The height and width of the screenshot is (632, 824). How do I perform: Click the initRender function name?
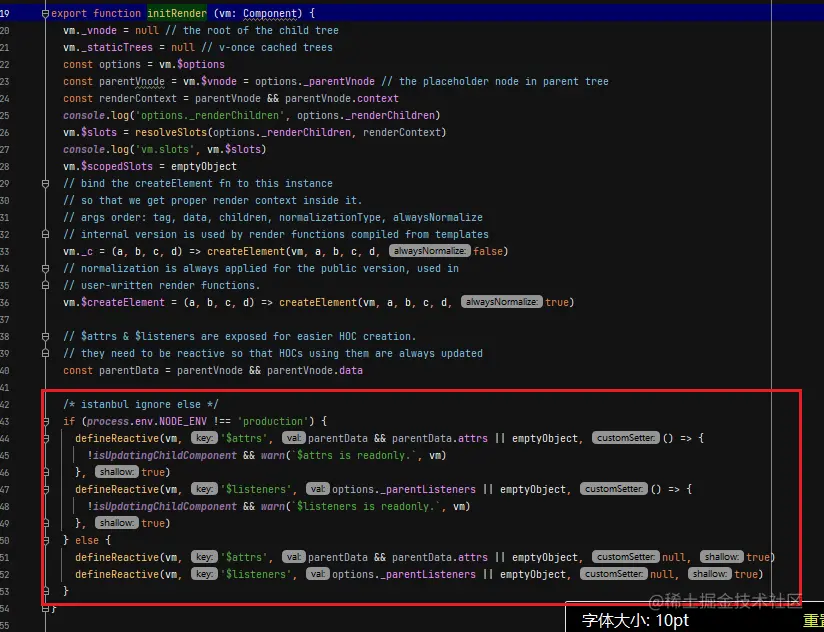[177, 13]
